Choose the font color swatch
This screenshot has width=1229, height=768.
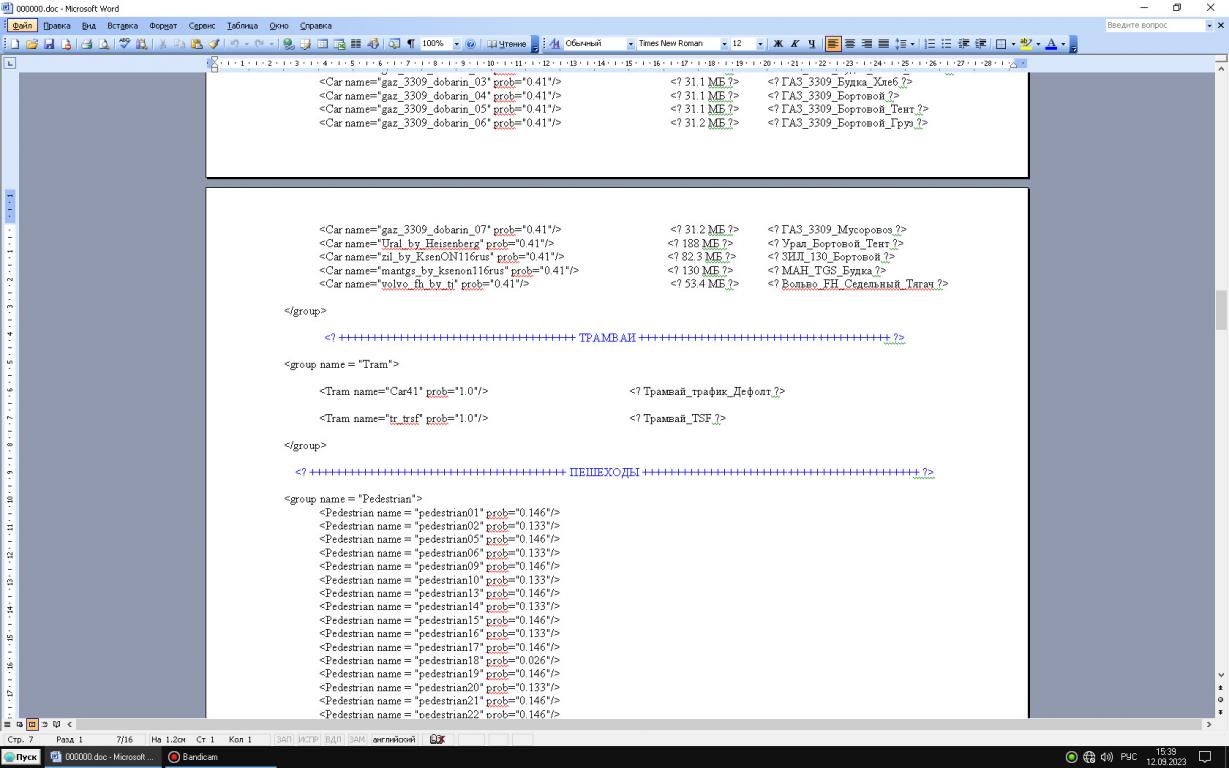(x=1052, y=44)
